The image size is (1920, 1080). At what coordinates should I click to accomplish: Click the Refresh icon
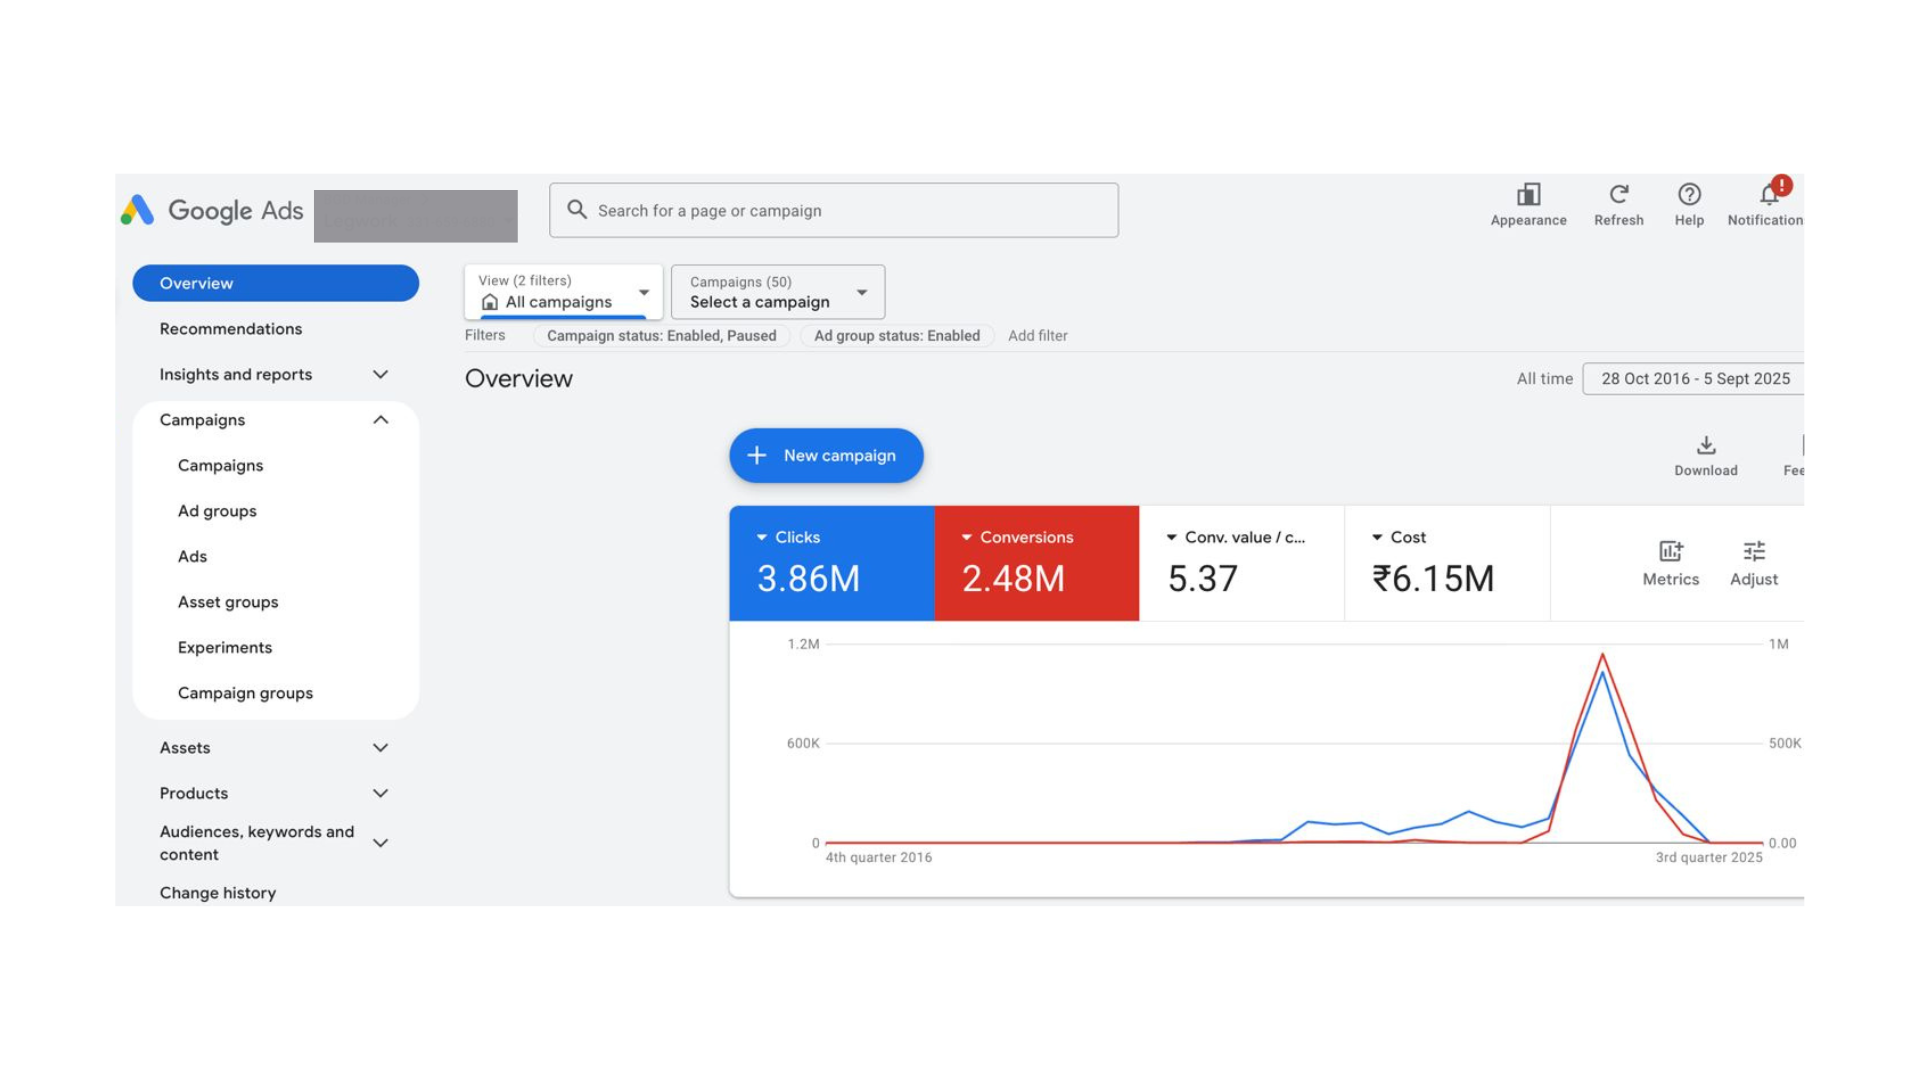coord(1618,195)
